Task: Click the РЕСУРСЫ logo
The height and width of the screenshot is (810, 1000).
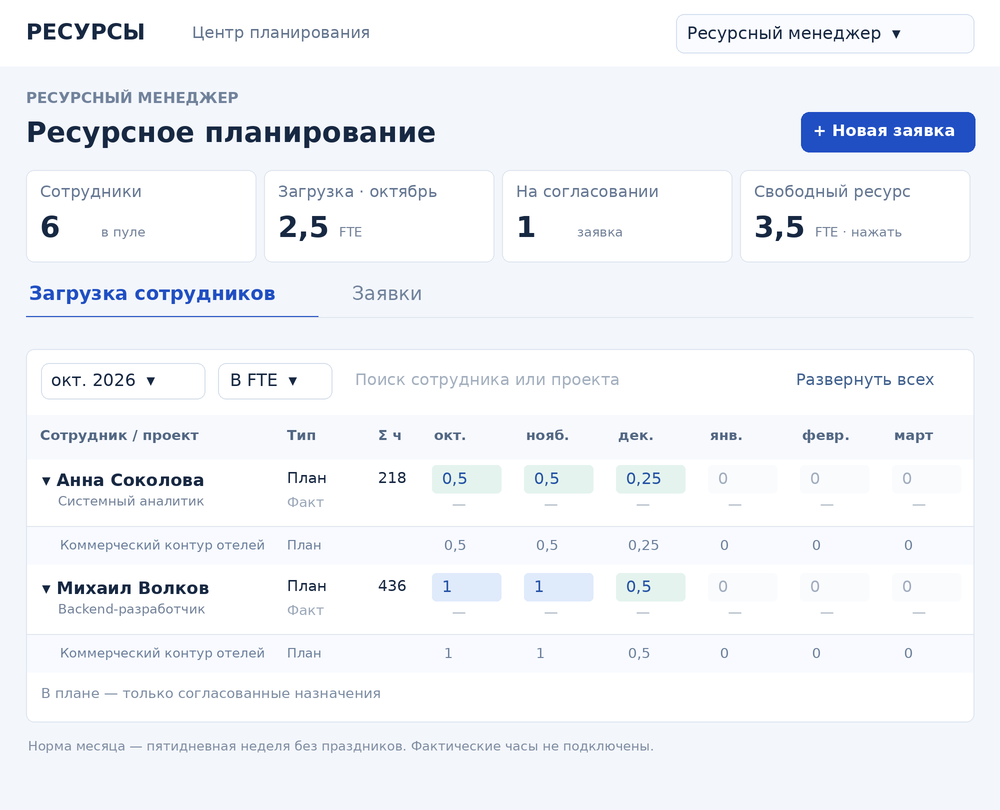Action: pos(85,32)
